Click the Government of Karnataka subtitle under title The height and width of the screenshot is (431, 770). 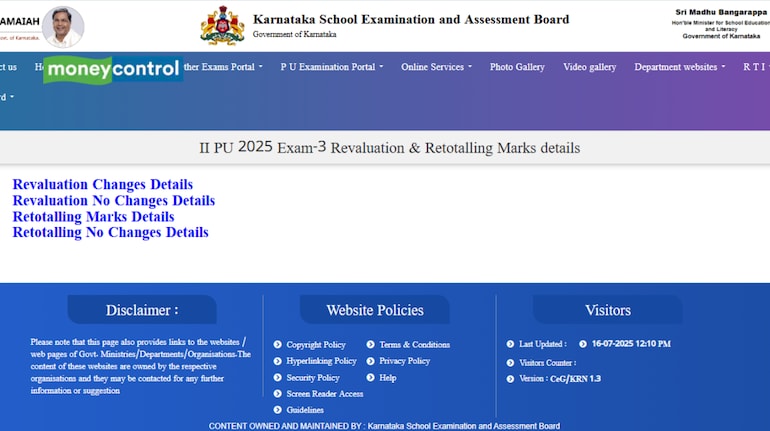coord(295,34)
